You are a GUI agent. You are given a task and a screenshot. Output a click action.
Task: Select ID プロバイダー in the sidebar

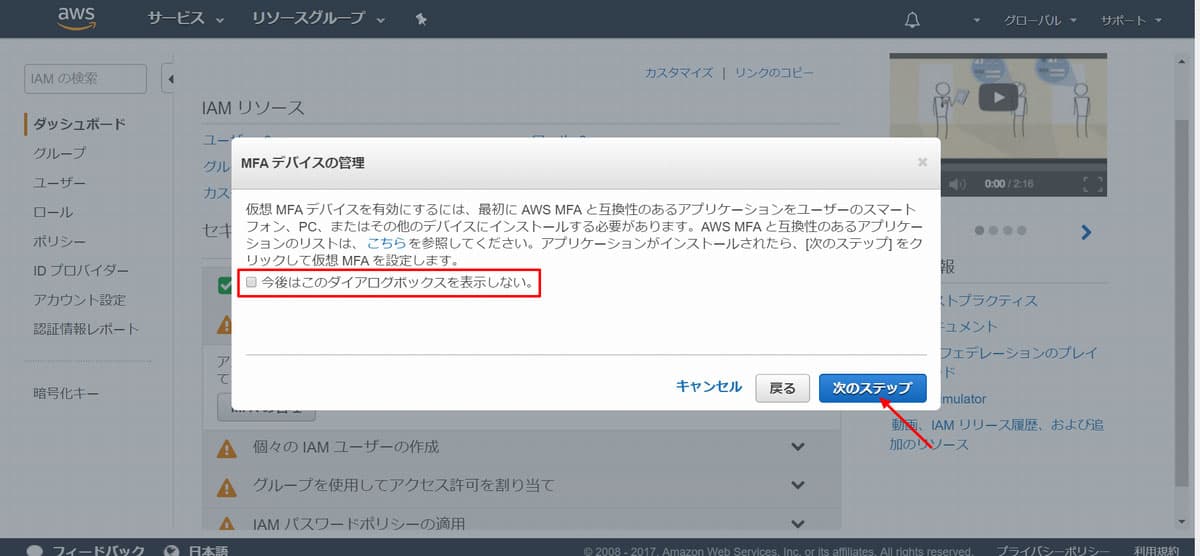pos(81,270)
